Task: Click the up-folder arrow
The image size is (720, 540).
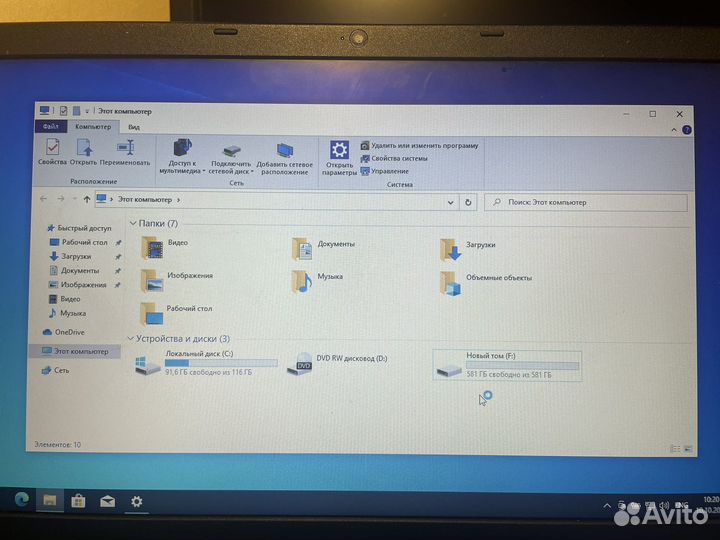Action: click(x=87, y=199)
